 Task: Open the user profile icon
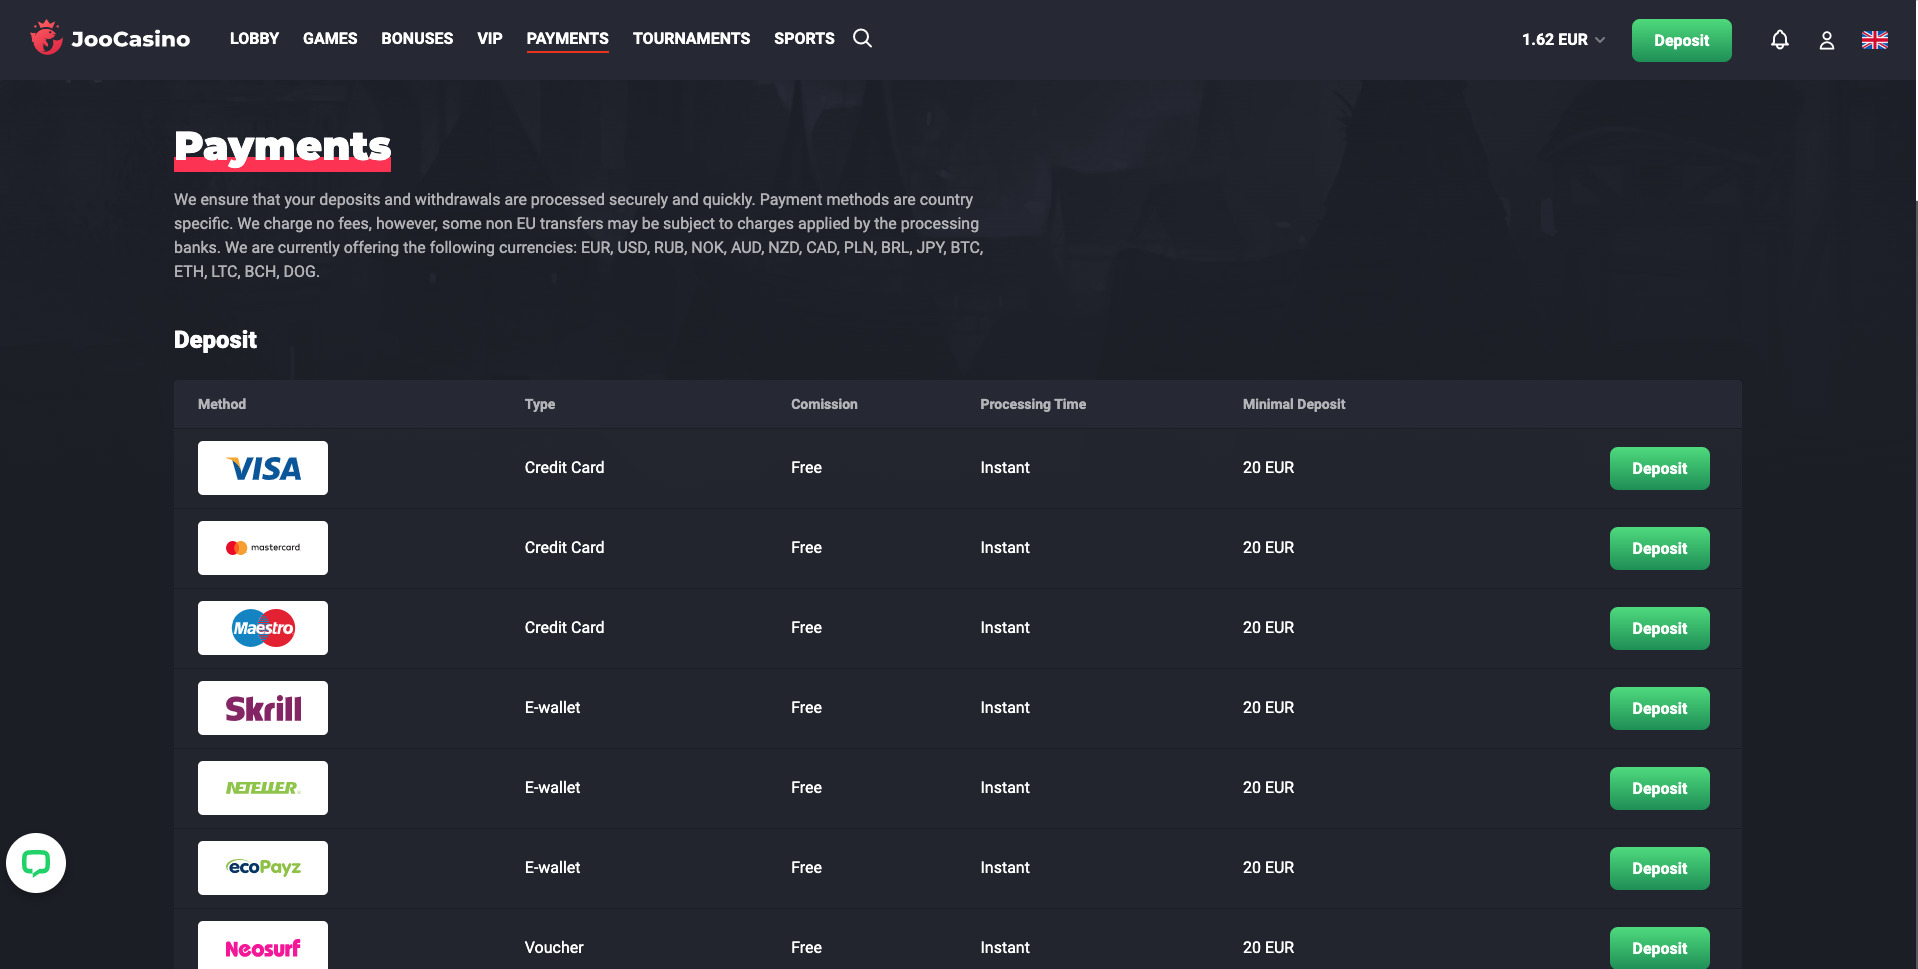coord(1827,40)
